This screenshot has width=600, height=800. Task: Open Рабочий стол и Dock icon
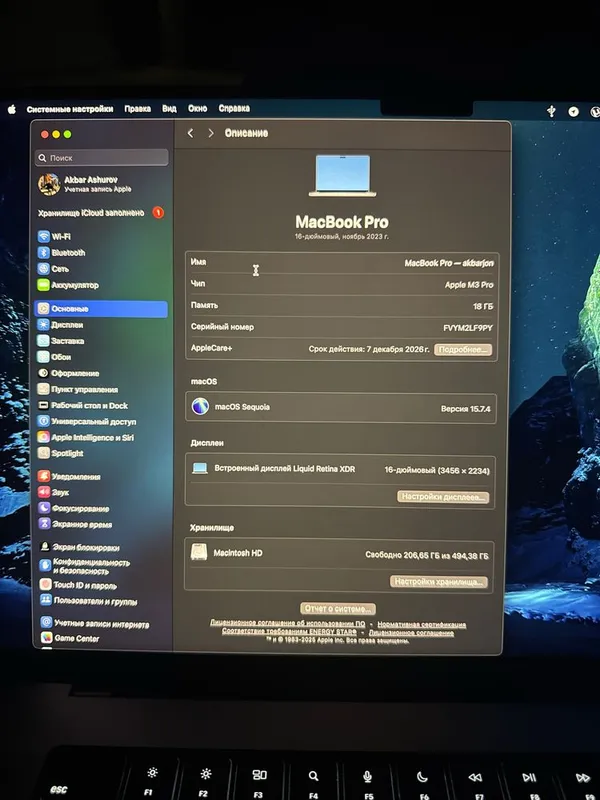click(43, 405)
